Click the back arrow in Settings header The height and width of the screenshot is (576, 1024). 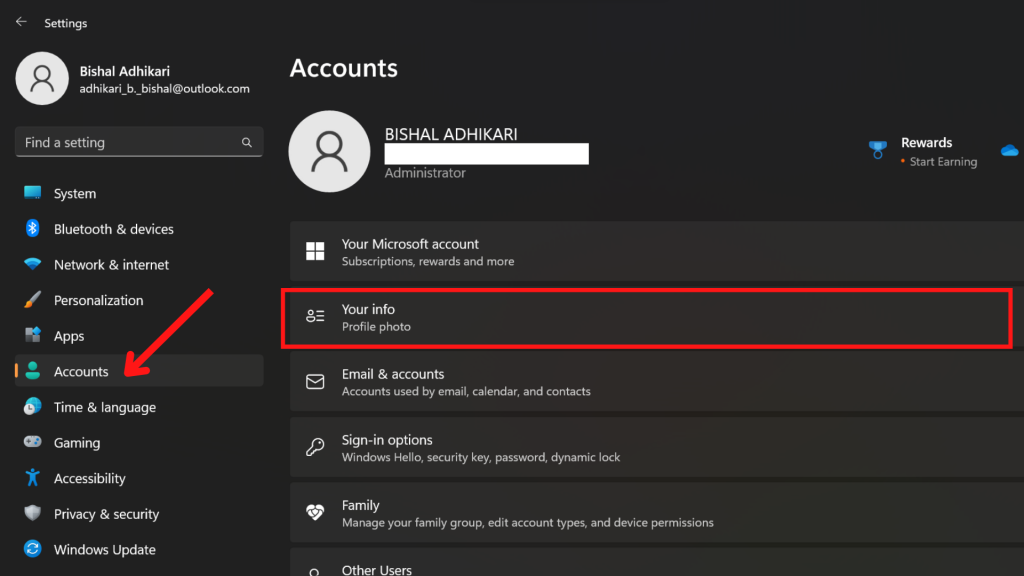tap(21, 22)
